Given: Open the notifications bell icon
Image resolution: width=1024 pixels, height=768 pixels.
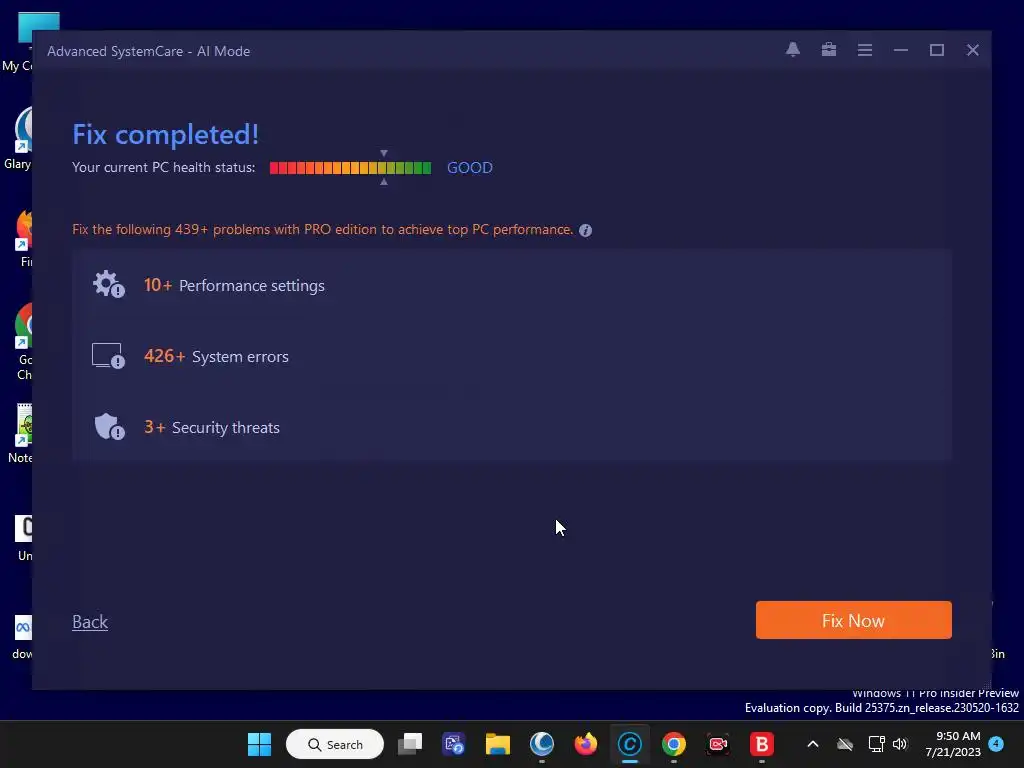Looking at the screenshot, I should [x=793, y=50].
